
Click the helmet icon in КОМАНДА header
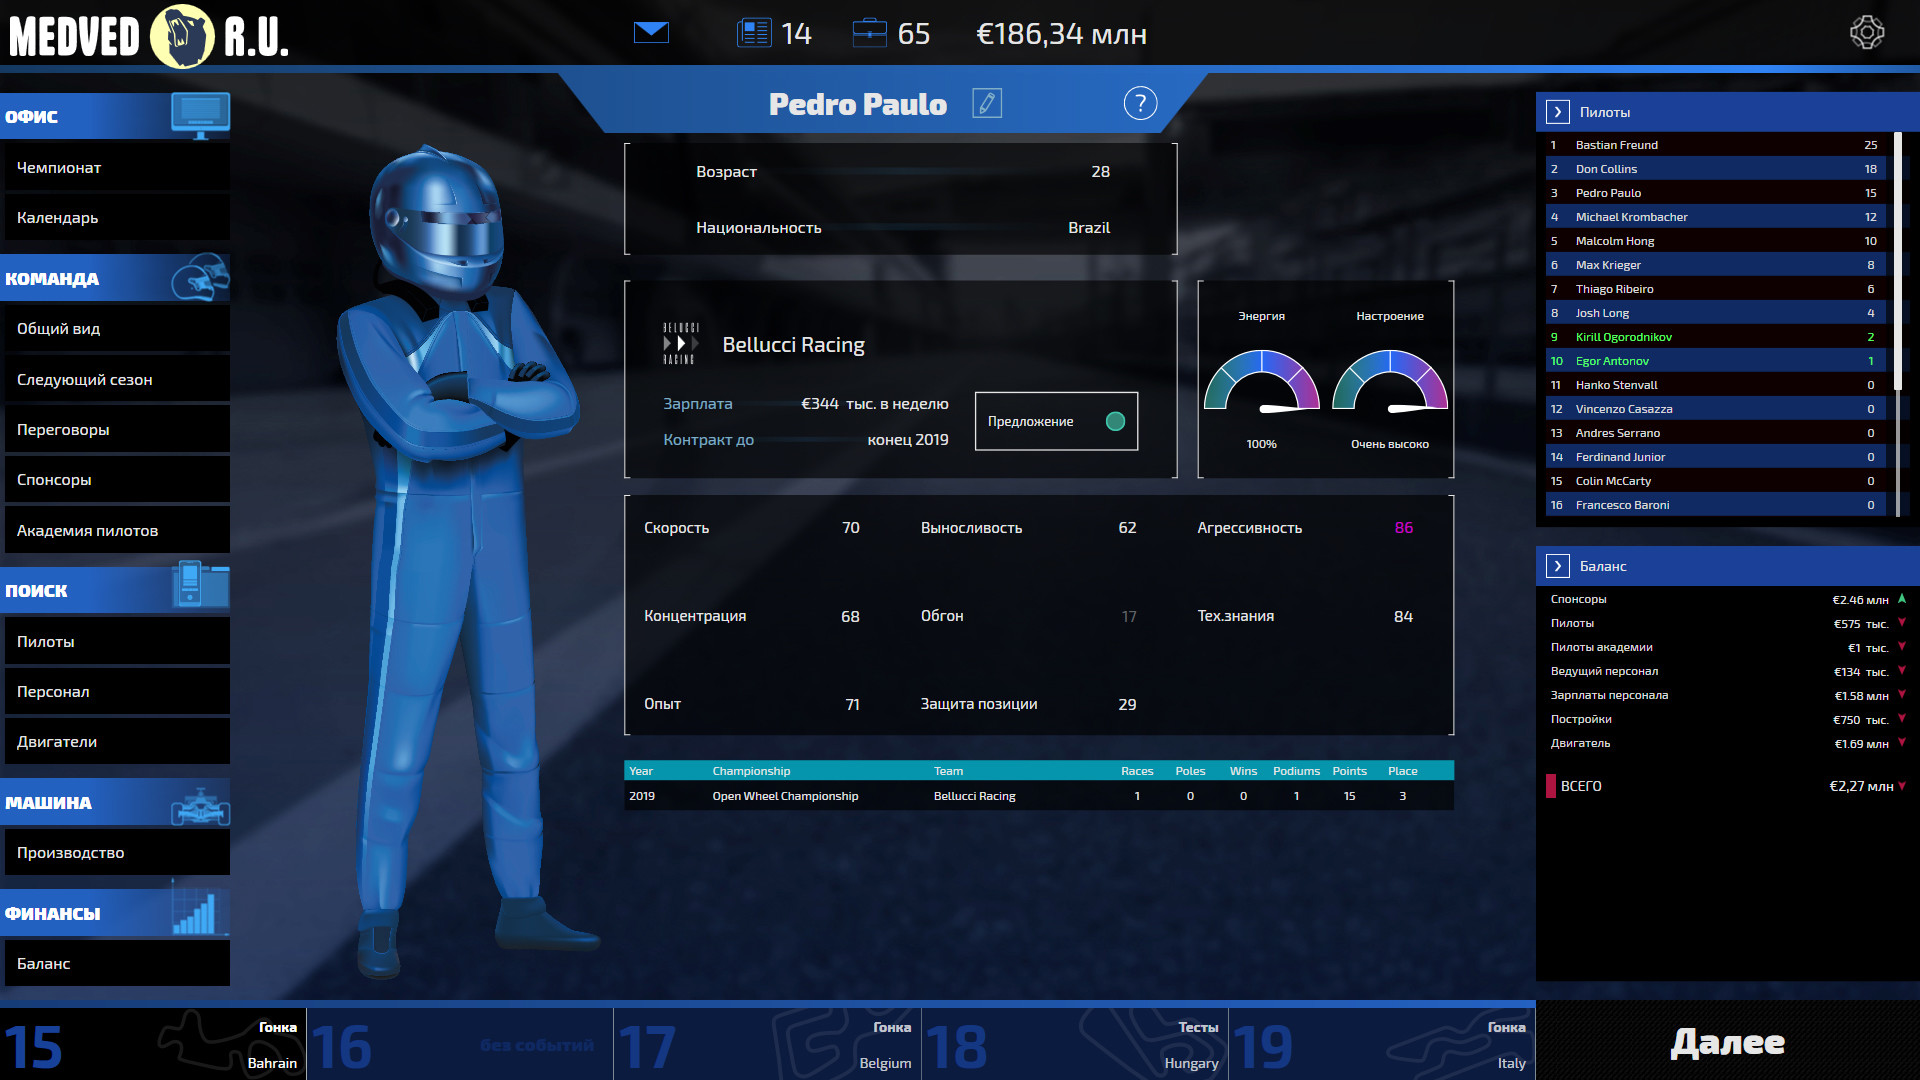coord(200,277)
